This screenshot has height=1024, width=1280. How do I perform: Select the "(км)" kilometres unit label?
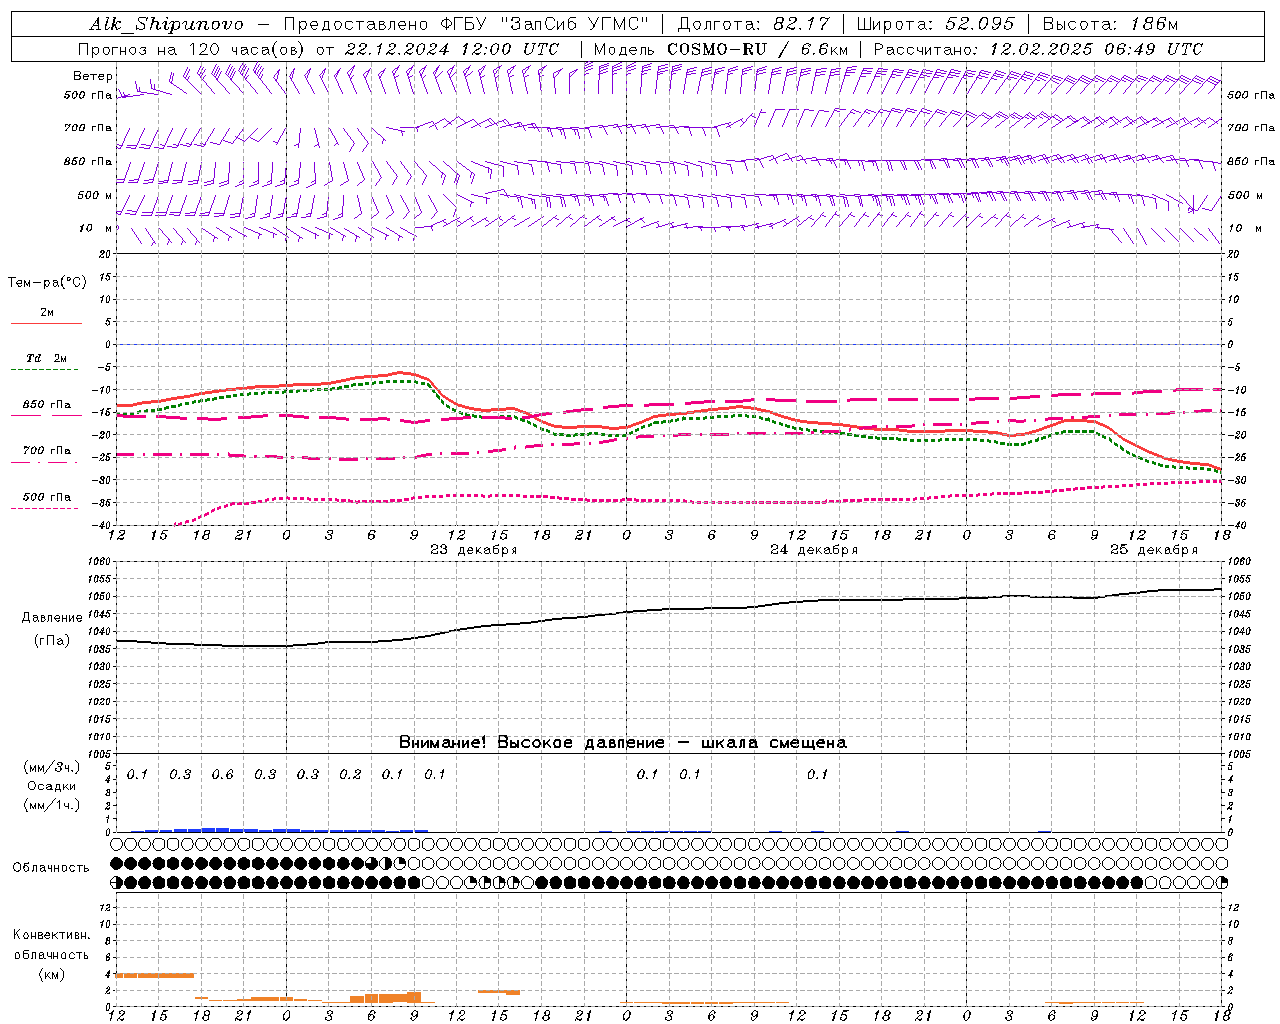[x=51, y=974]
